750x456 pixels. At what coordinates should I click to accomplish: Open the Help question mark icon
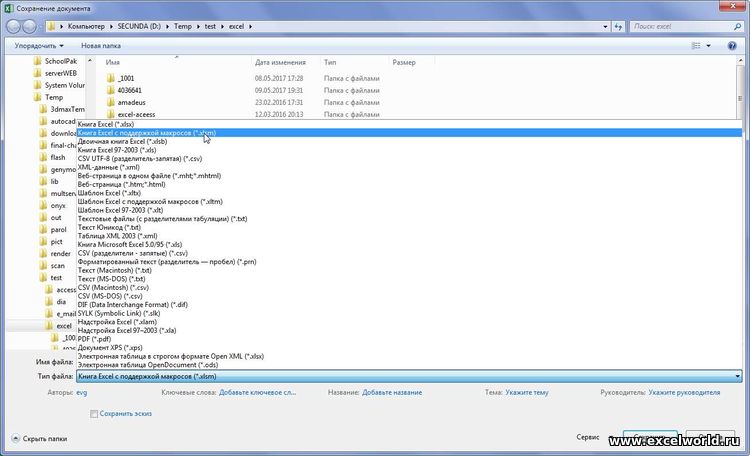[732, 46]
